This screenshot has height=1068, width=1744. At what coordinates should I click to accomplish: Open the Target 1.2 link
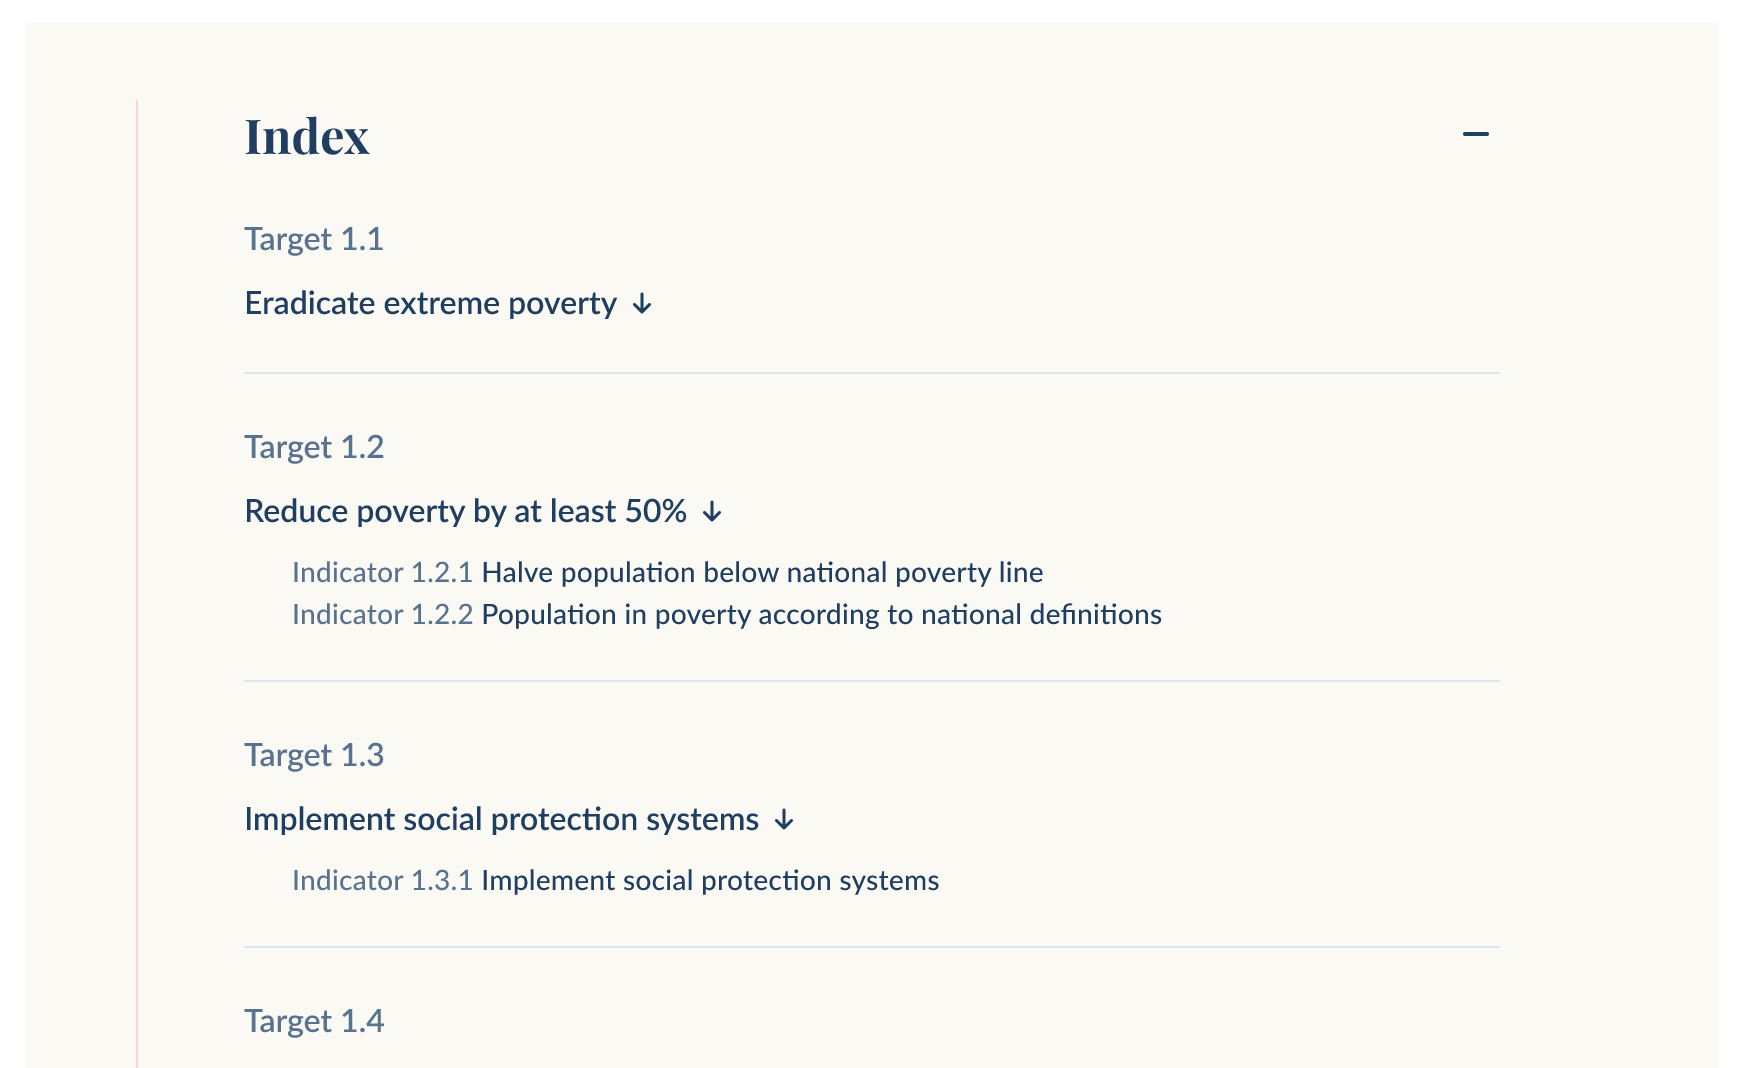coord(313,447)
